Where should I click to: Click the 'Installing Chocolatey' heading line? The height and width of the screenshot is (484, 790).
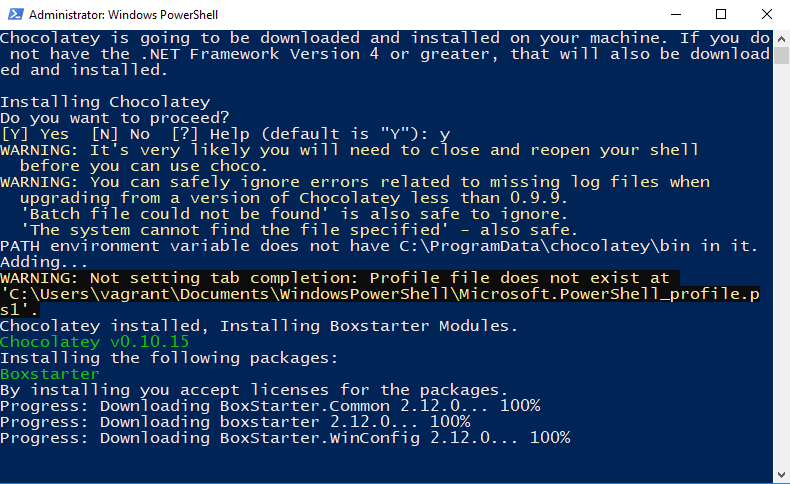[105, 102]
